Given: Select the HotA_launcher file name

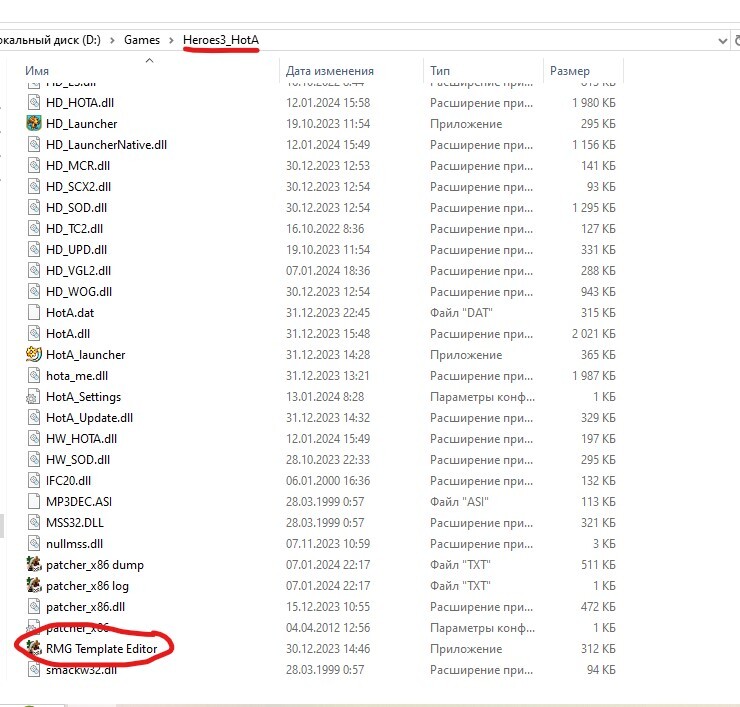Looking at the screenshot, I should coord(85,354).
